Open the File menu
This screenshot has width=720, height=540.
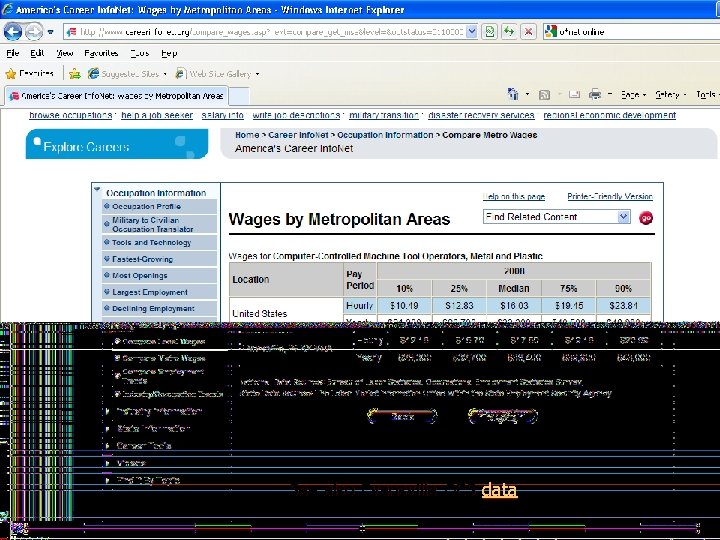12,53
